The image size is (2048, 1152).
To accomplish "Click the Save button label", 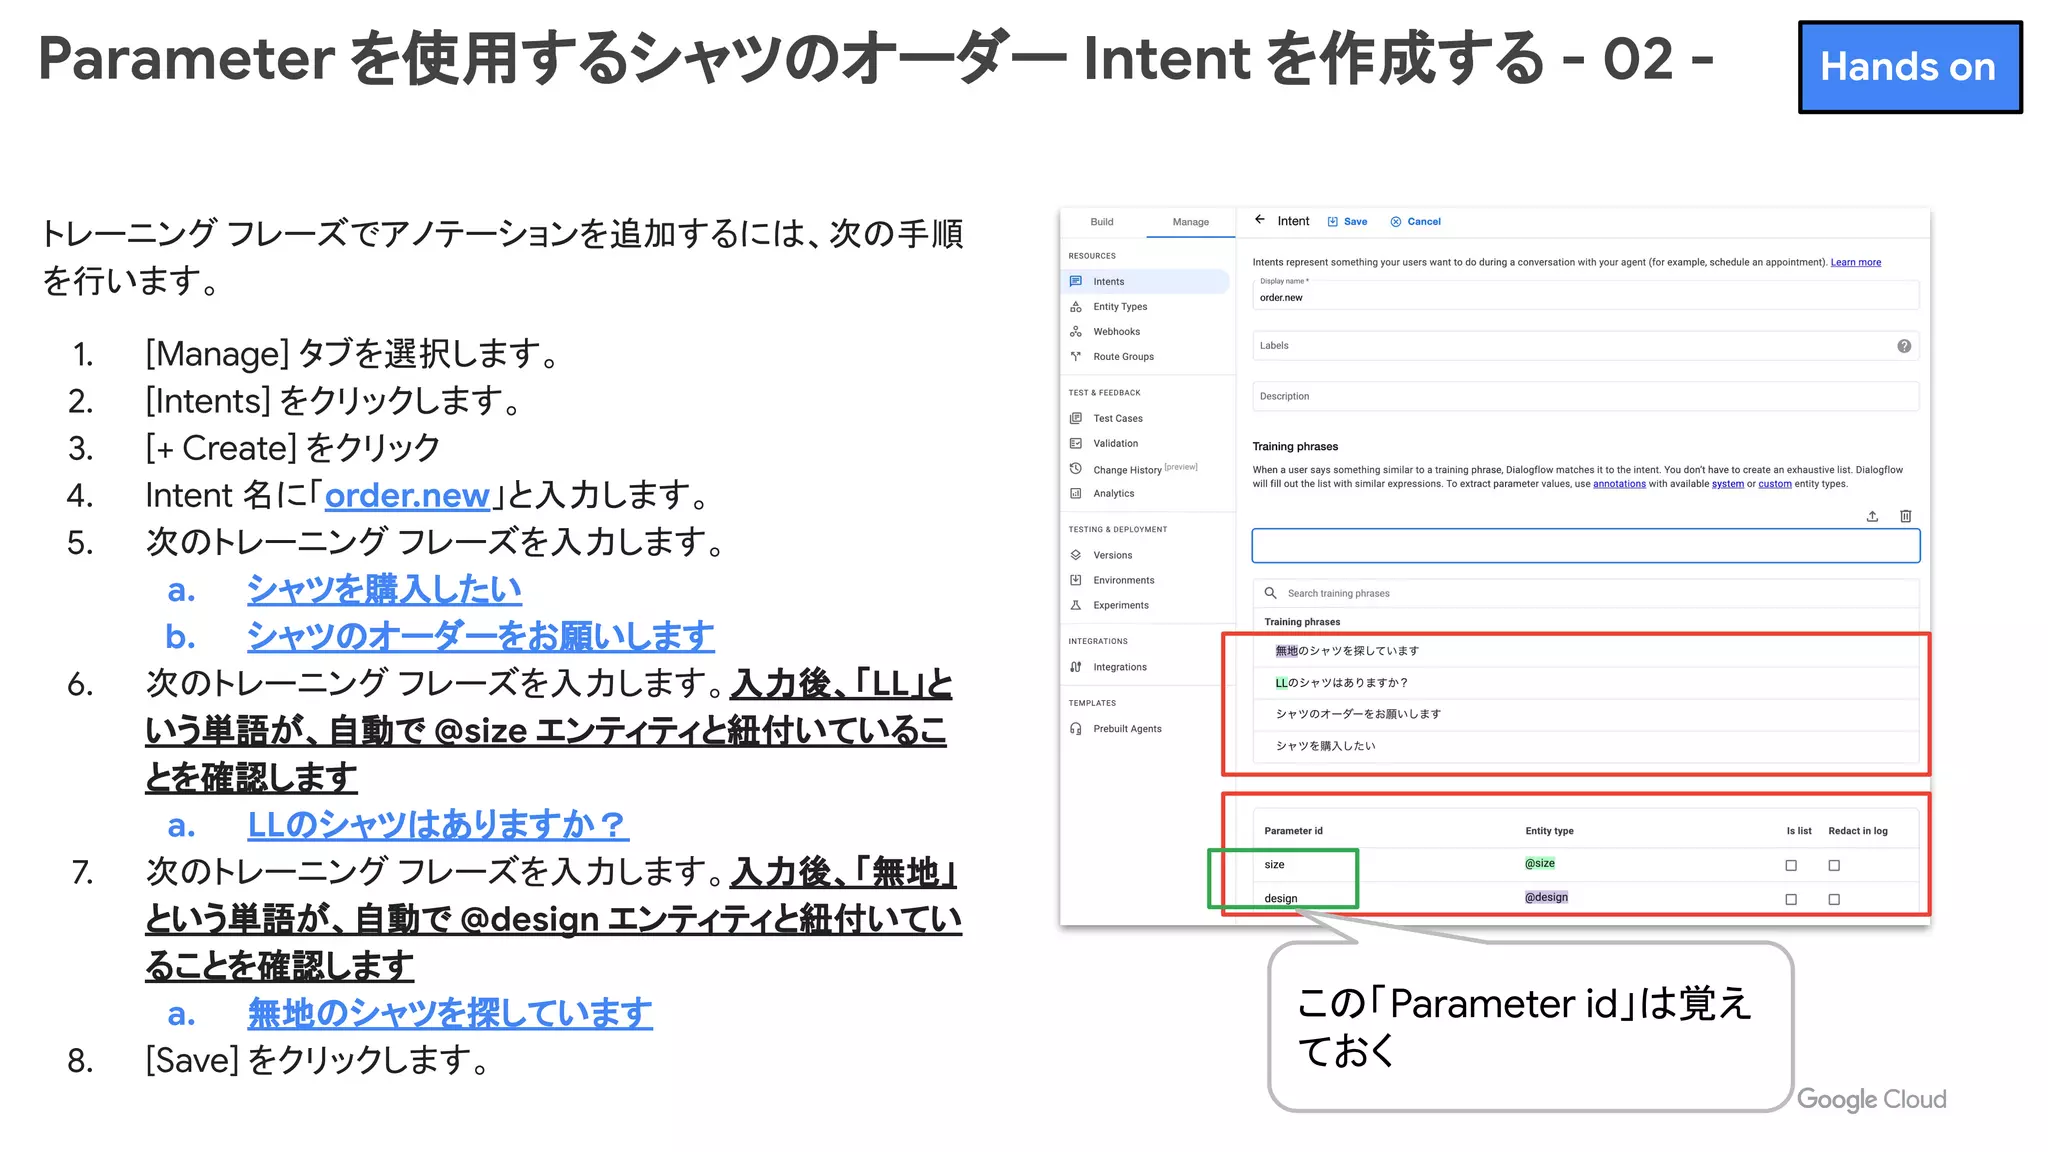I will click(1355, 222).
